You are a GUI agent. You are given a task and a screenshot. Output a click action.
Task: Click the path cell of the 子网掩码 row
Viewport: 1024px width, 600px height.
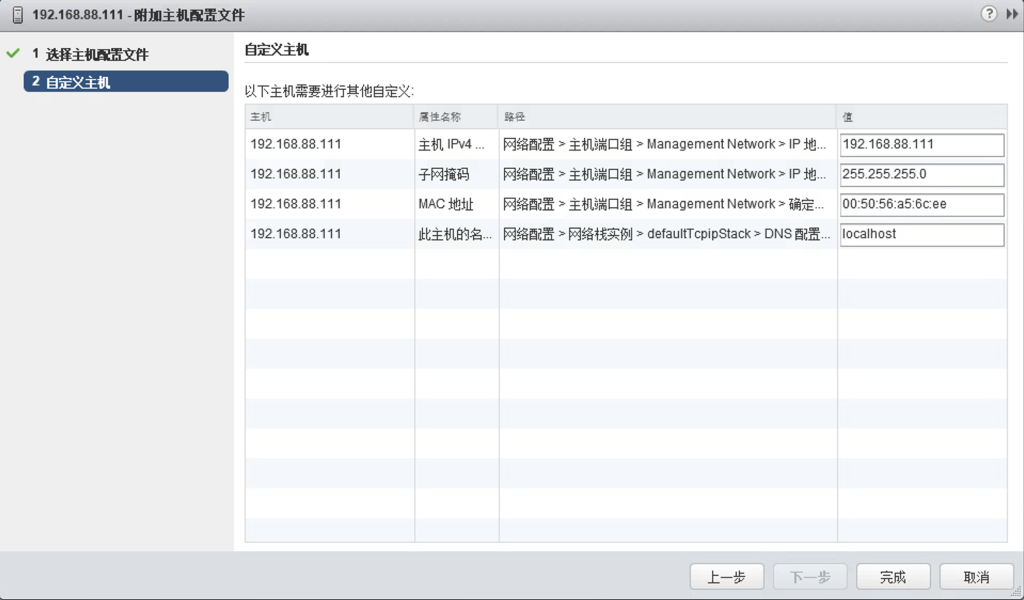click(668, 174)
